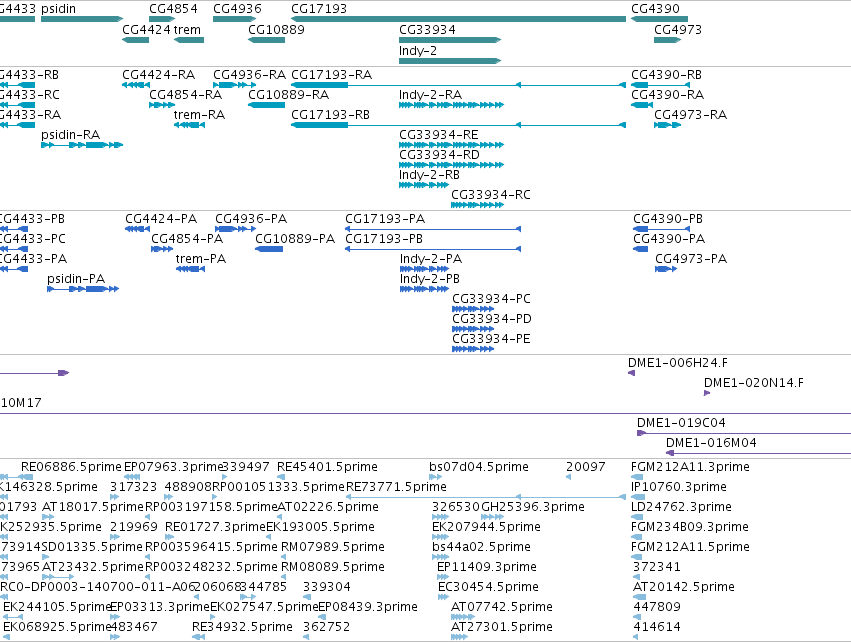Open EST FGM234B09.3prime
851x642 pixels.
click(x=690, y=527)
